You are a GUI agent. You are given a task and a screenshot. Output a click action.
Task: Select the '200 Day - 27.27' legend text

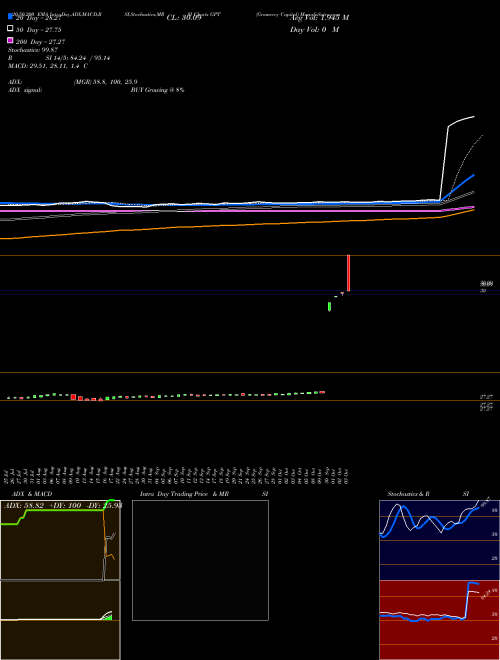[x=40, y=42]
